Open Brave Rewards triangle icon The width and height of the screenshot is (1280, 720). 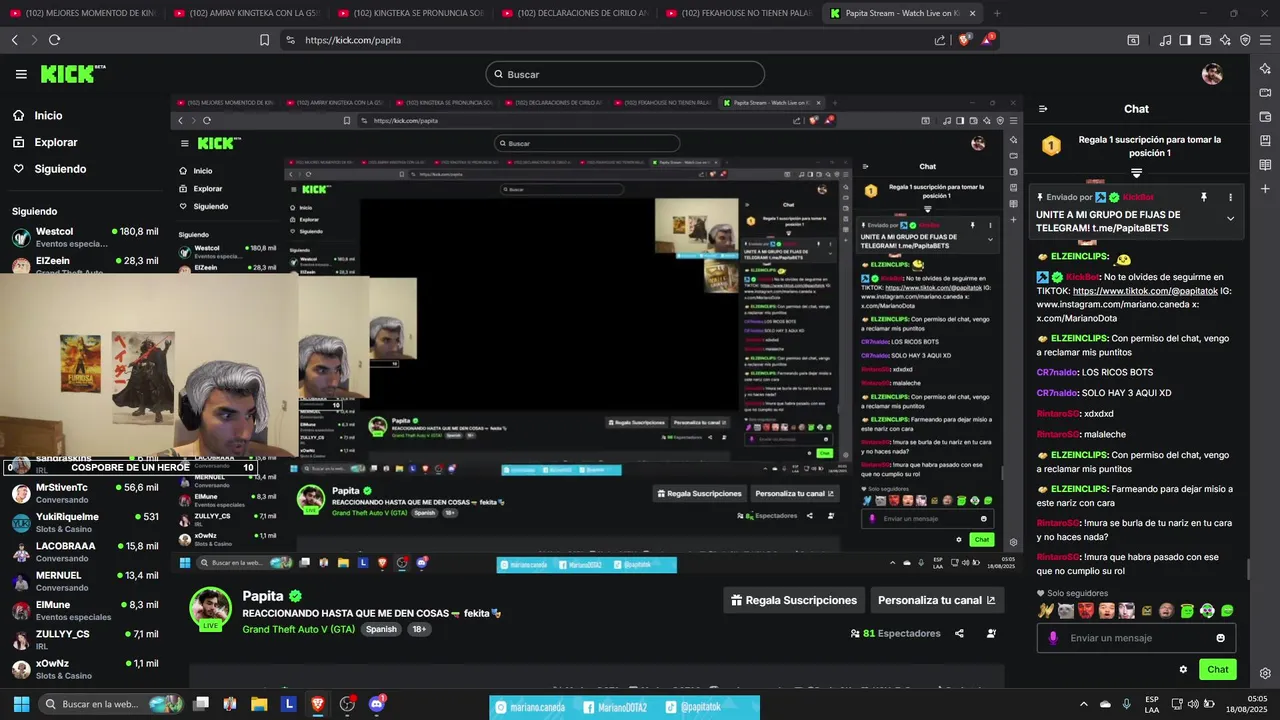(990, 40)
